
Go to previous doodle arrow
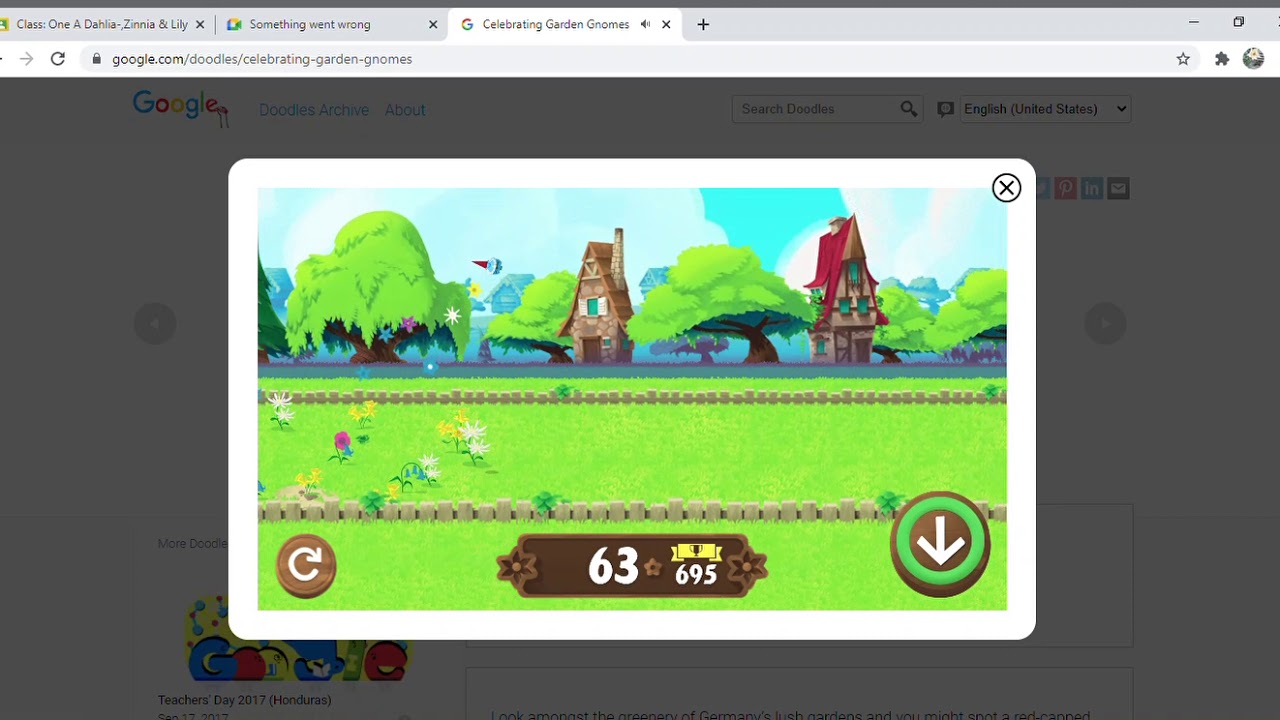(x=155, y=323)
